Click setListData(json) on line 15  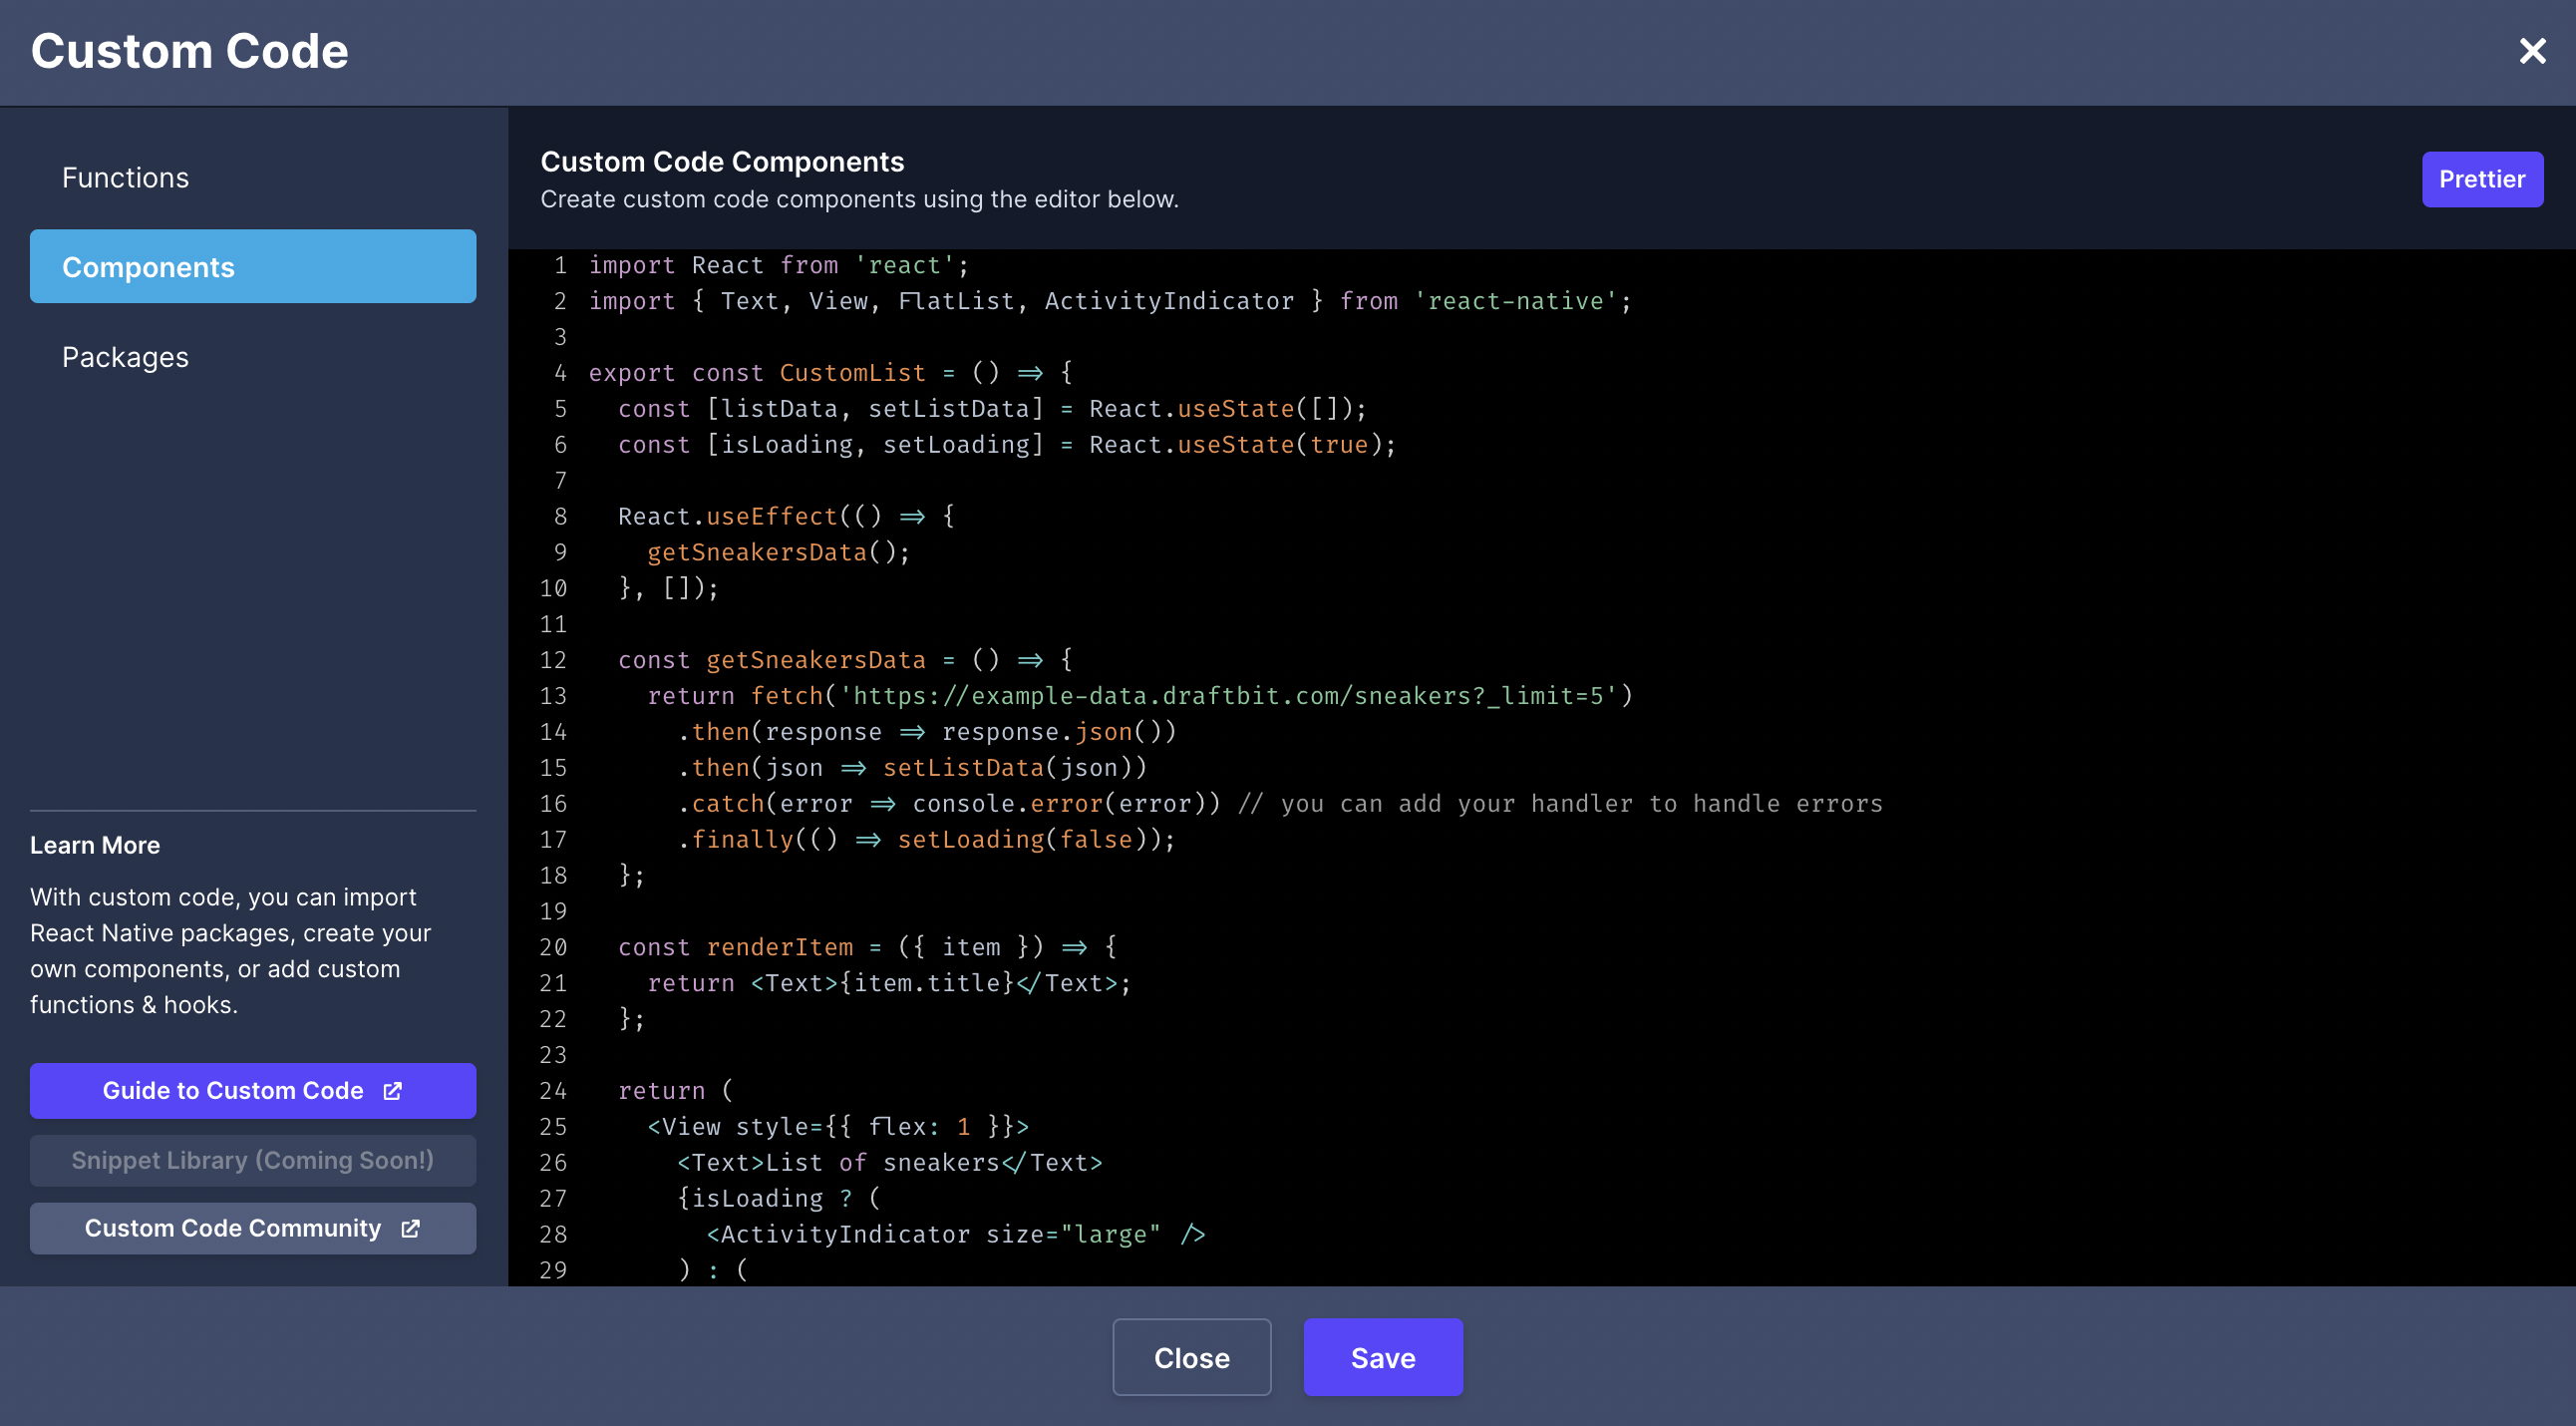[x=1007, y=768]
